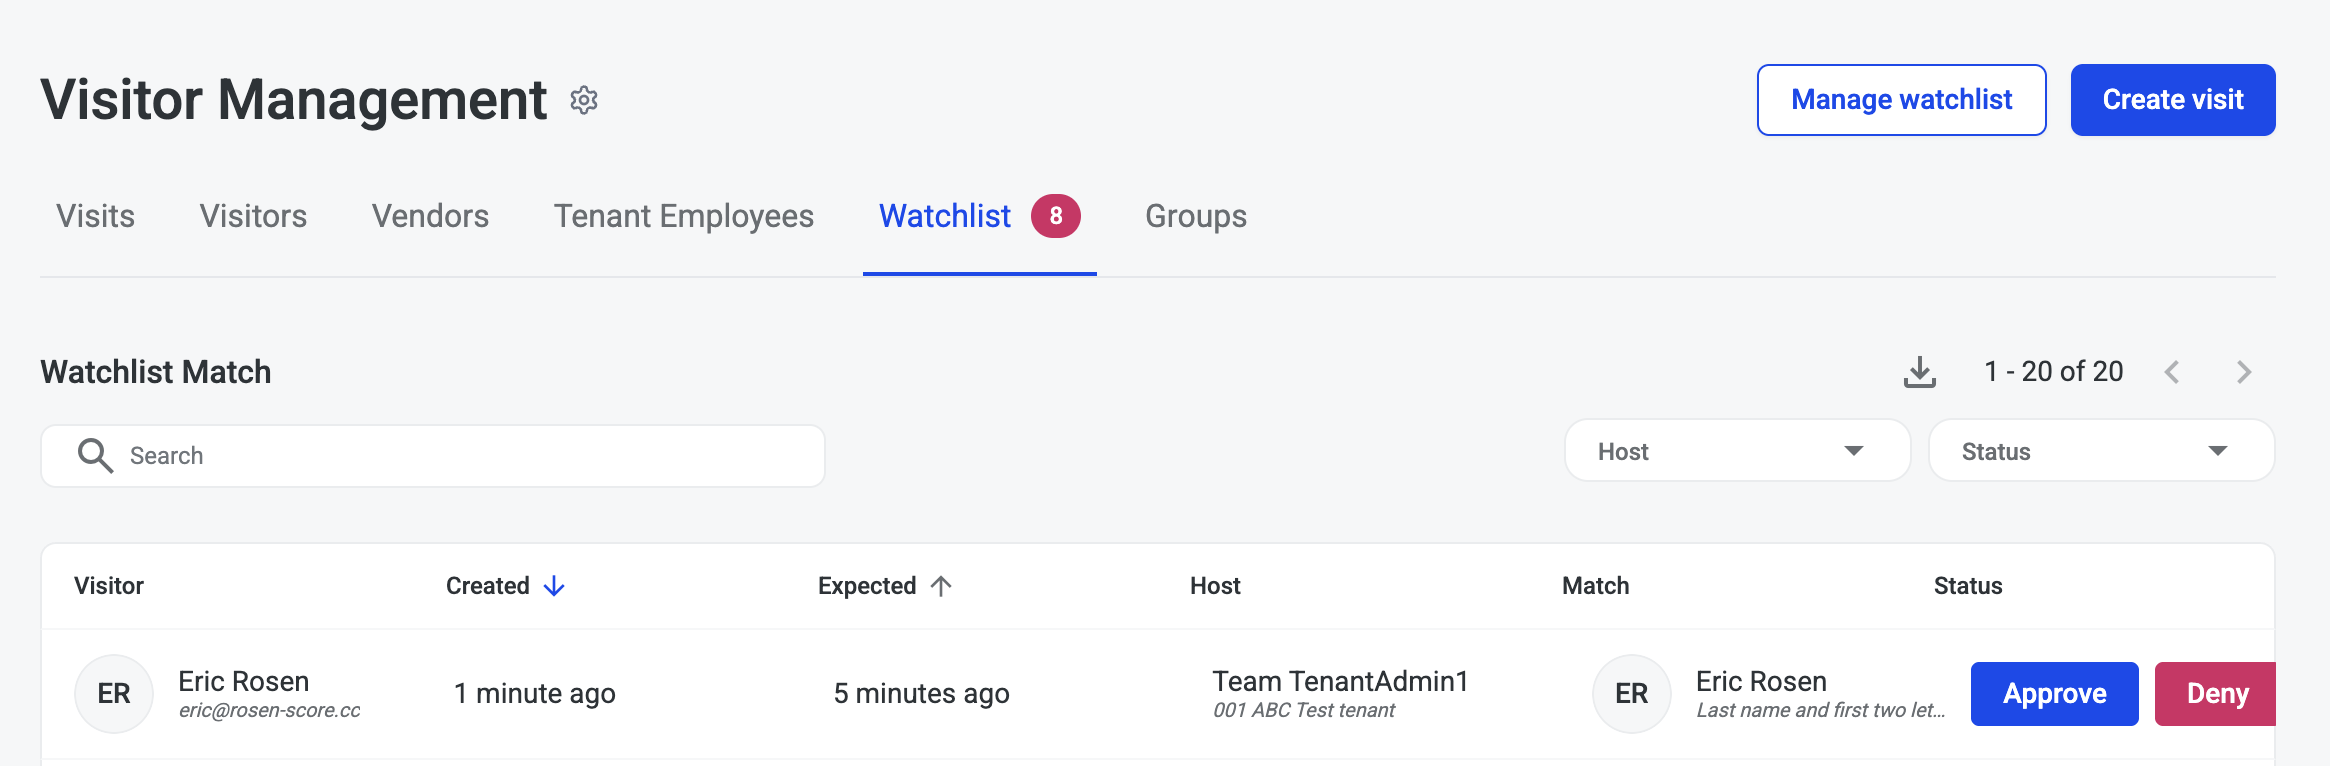The width and height of the screenshot is (2330, 766).
Task: Go to next page of results
Action: pos(2244,372)
